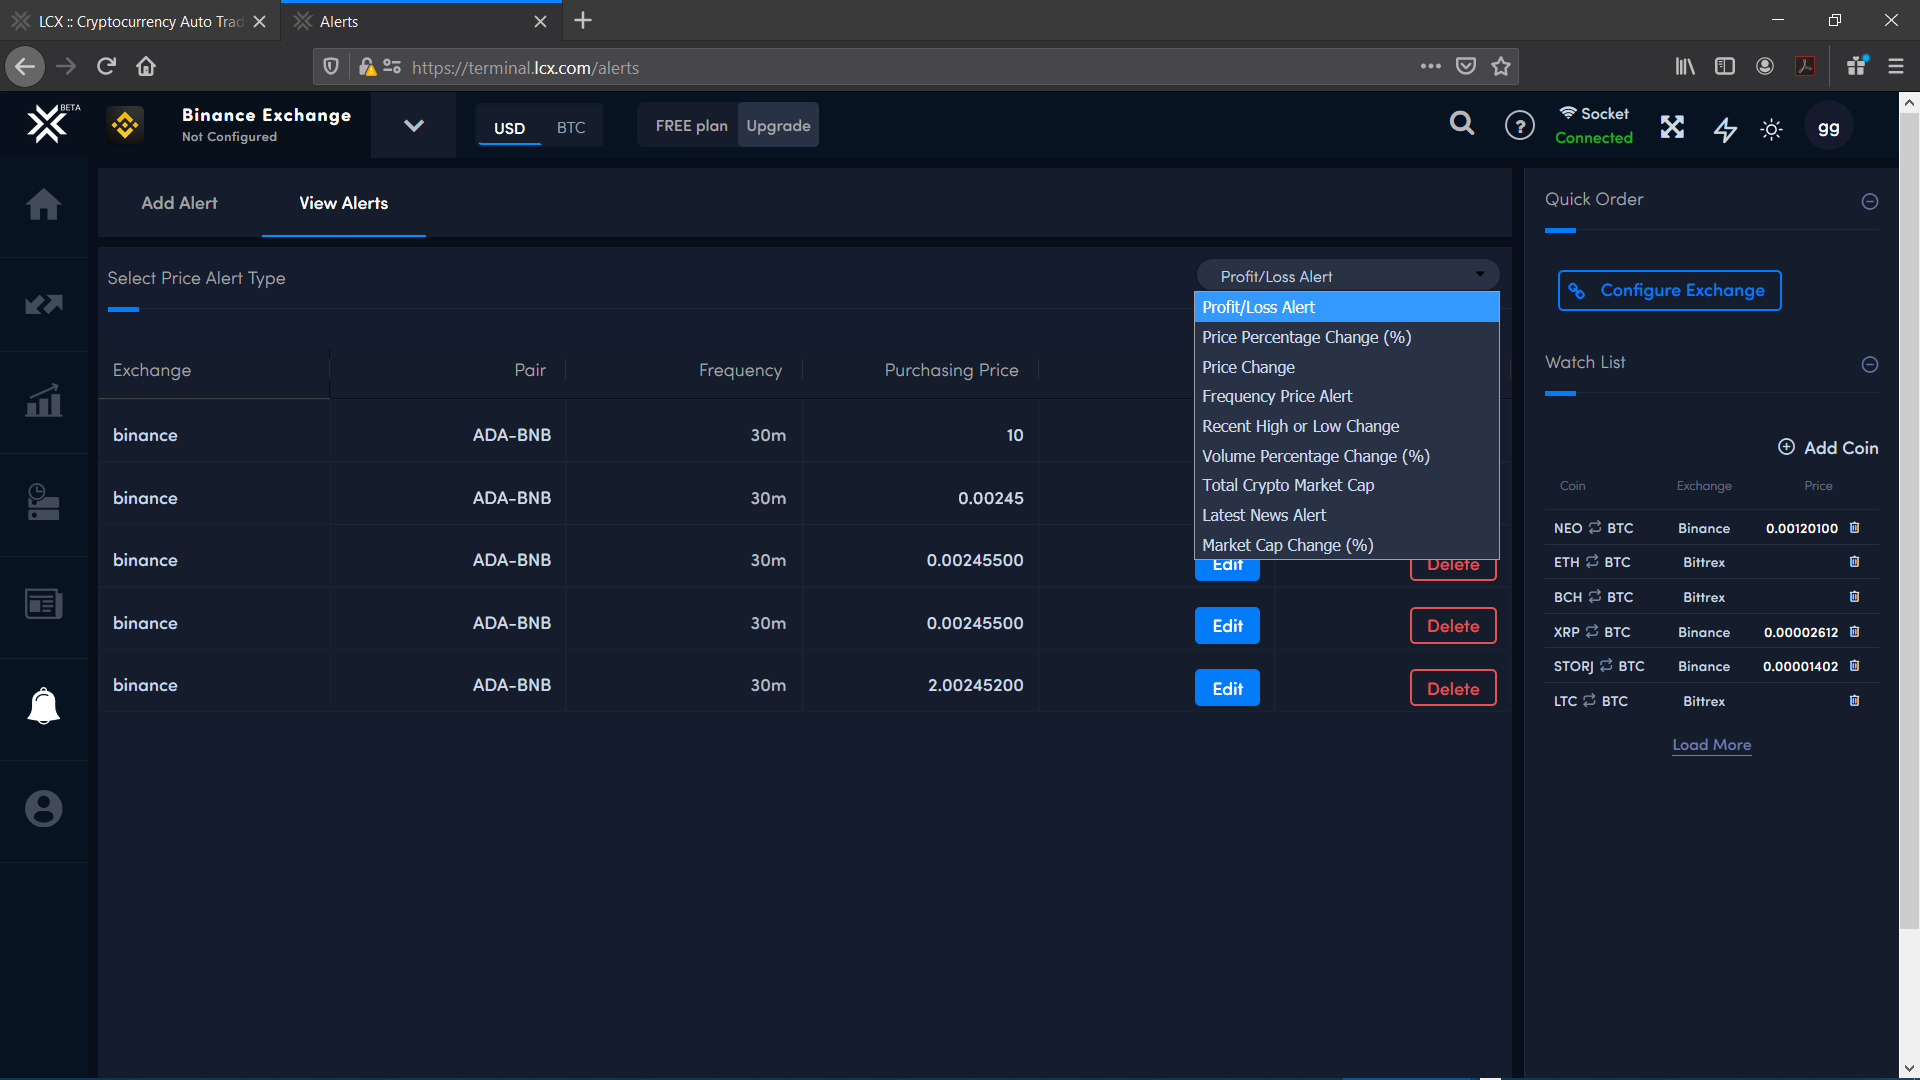Enter fullscreen using the expand arrows icon
Screen dimensions: 1920x1080
[1672, 127]
